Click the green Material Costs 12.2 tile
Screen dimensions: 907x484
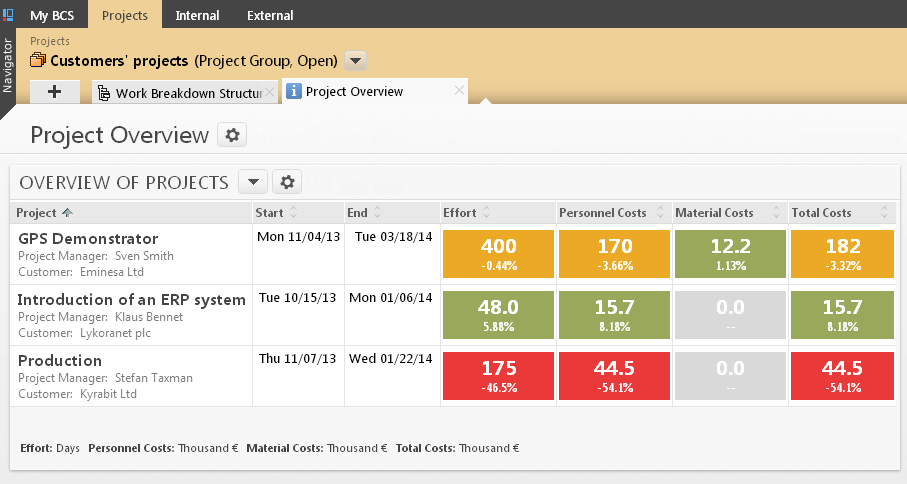[x=731, y=254]
